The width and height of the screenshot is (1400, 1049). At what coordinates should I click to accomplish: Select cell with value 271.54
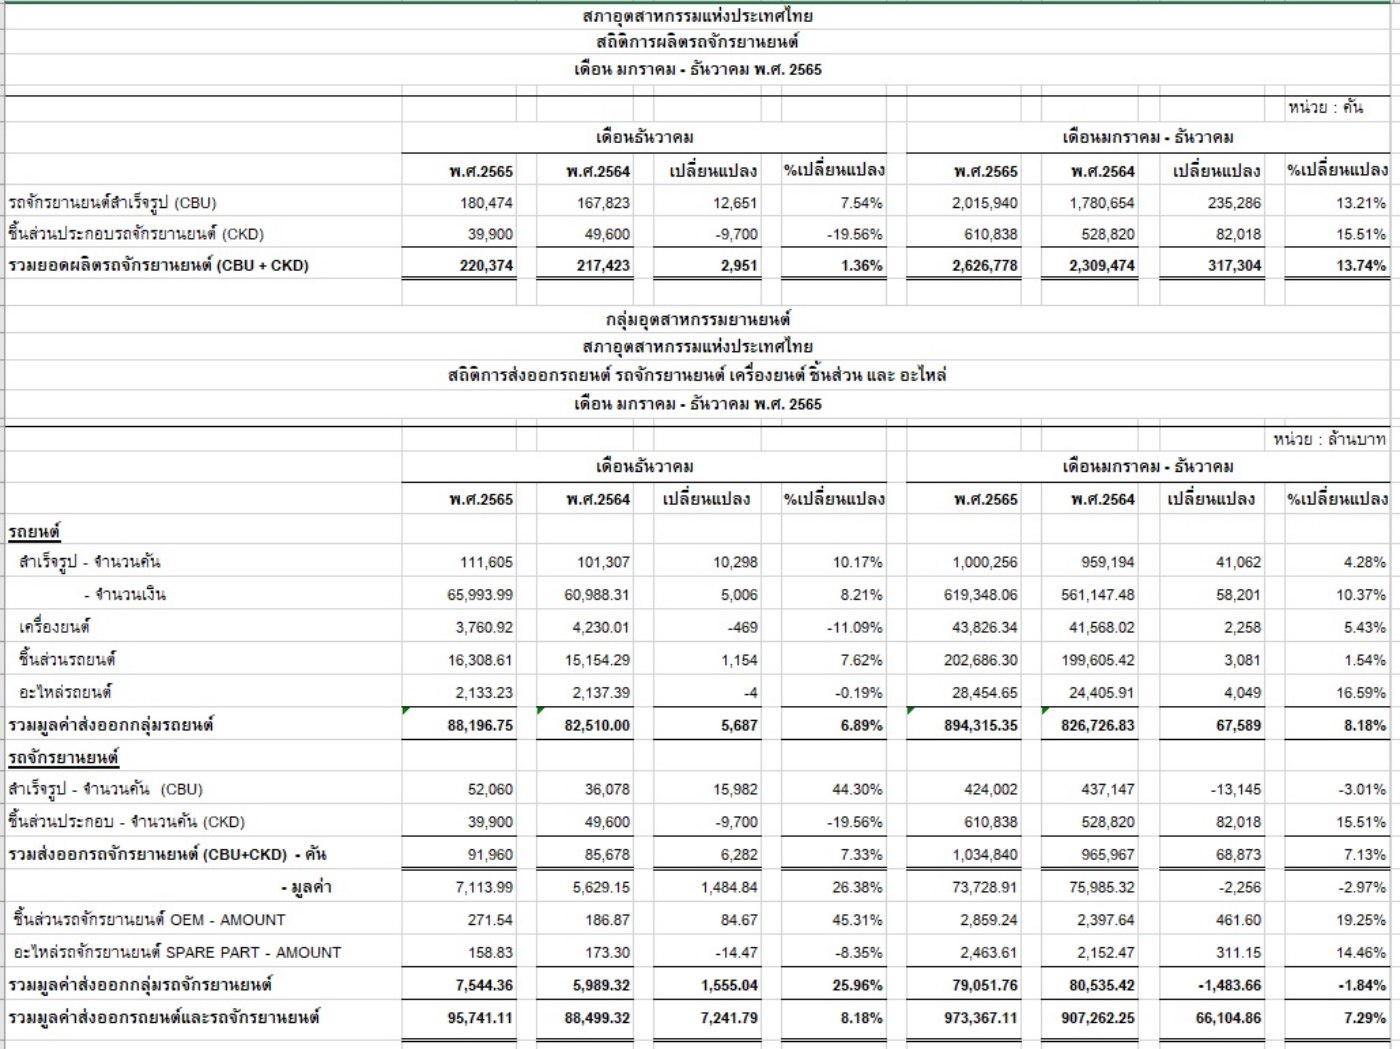coord(489,921)
